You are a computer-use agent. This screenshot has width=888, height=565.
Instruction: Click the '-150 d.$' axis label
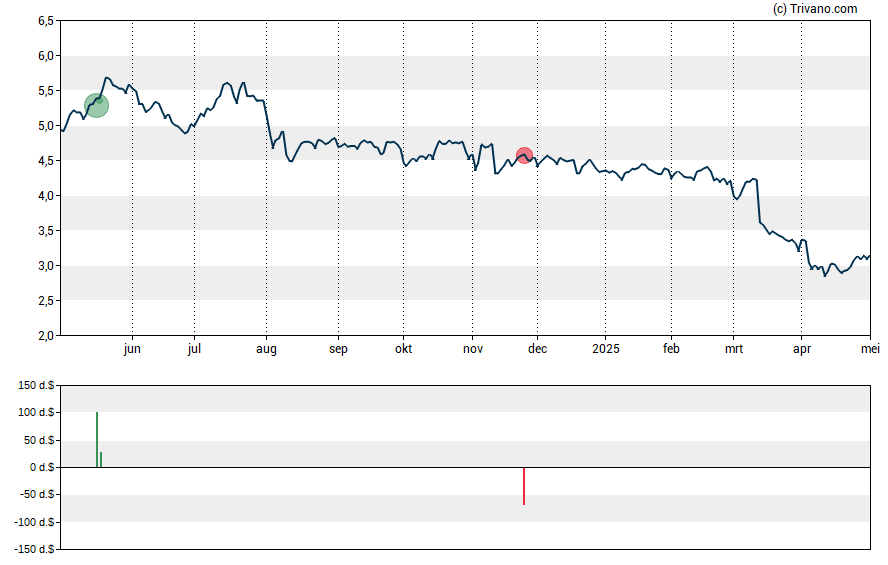[x=35, y=549]
